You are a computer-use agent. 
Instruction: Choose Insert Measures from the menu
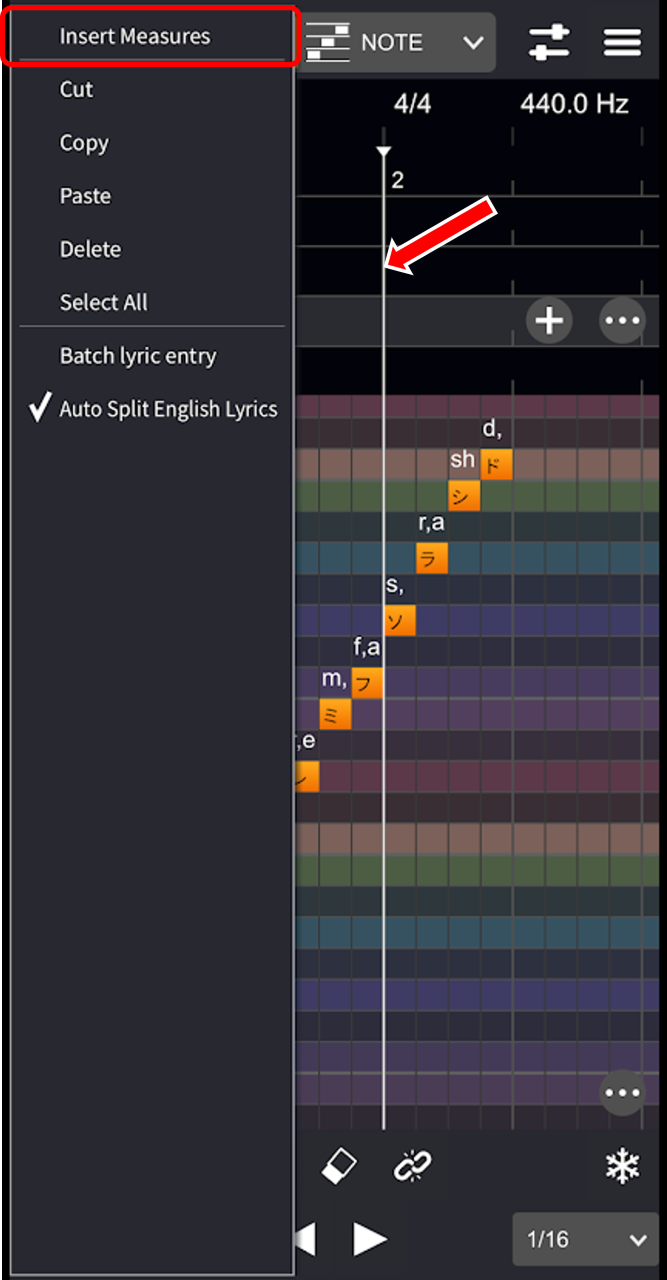[135, 37]
